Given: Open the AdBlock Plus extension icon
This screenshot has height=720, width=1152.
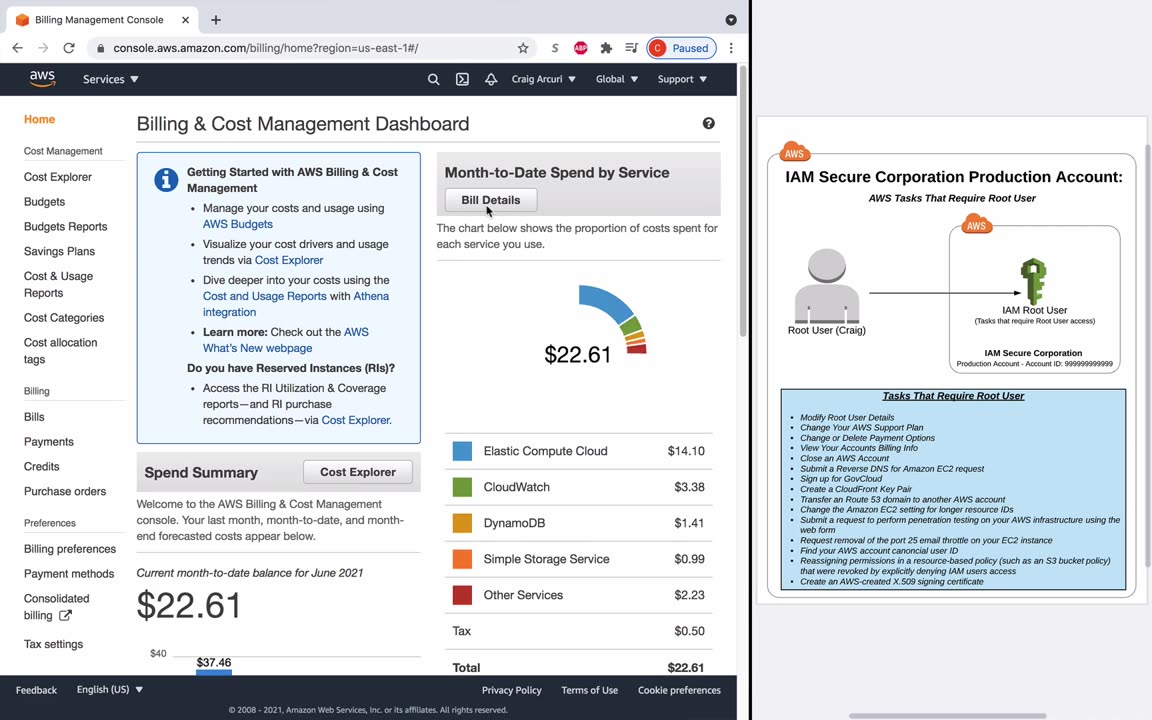Looking at the screenshot, I should coord(580,48).
